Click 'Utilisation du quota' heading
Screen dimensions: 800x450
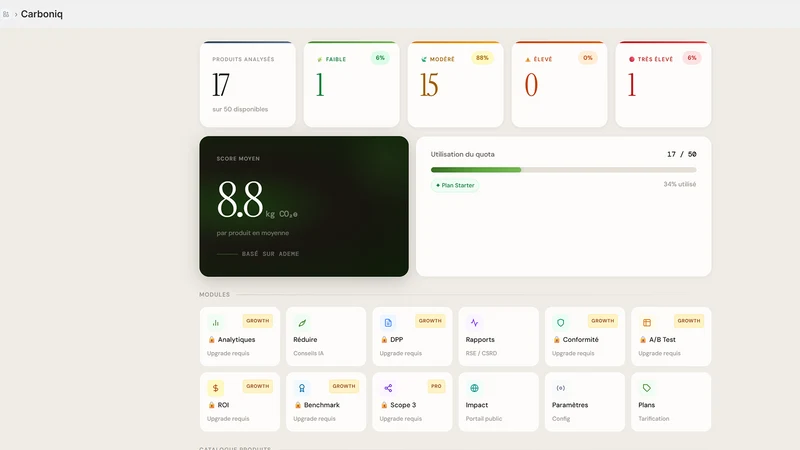click(462, 154)
